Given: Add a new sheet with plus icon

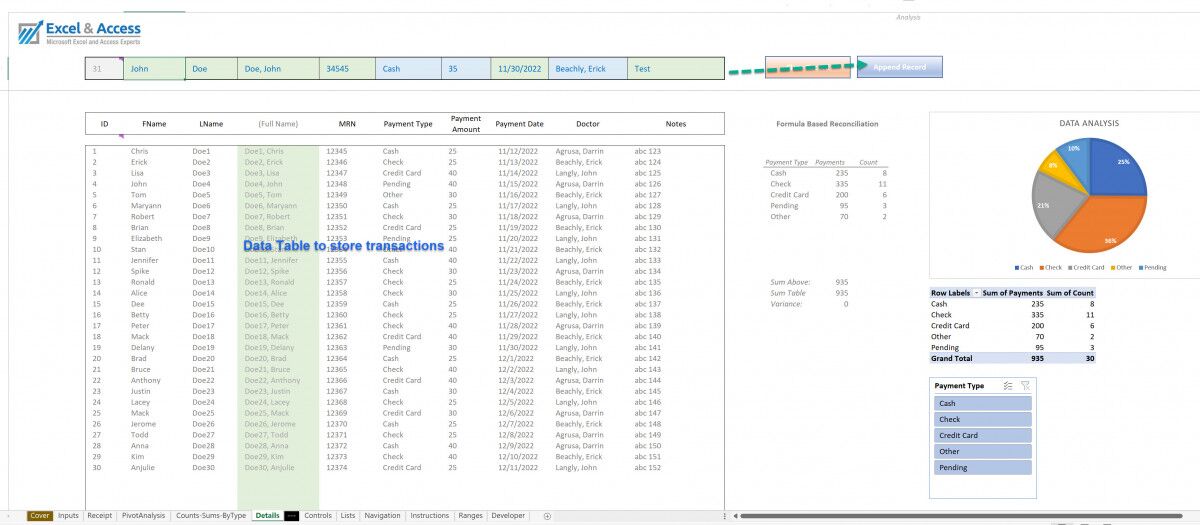Looking at the screenshot, I should coord(547,516).
